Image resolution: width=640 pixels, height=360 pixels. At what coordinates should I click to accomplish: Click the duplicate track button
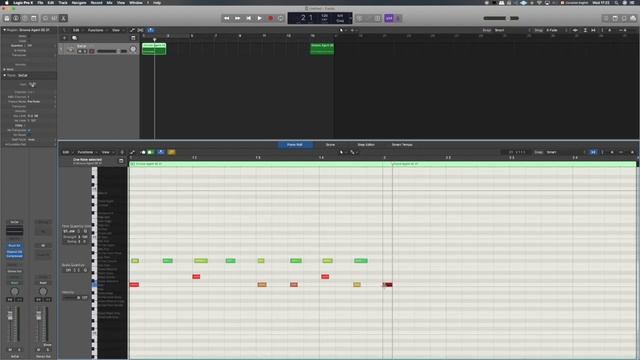click(74, 38)
